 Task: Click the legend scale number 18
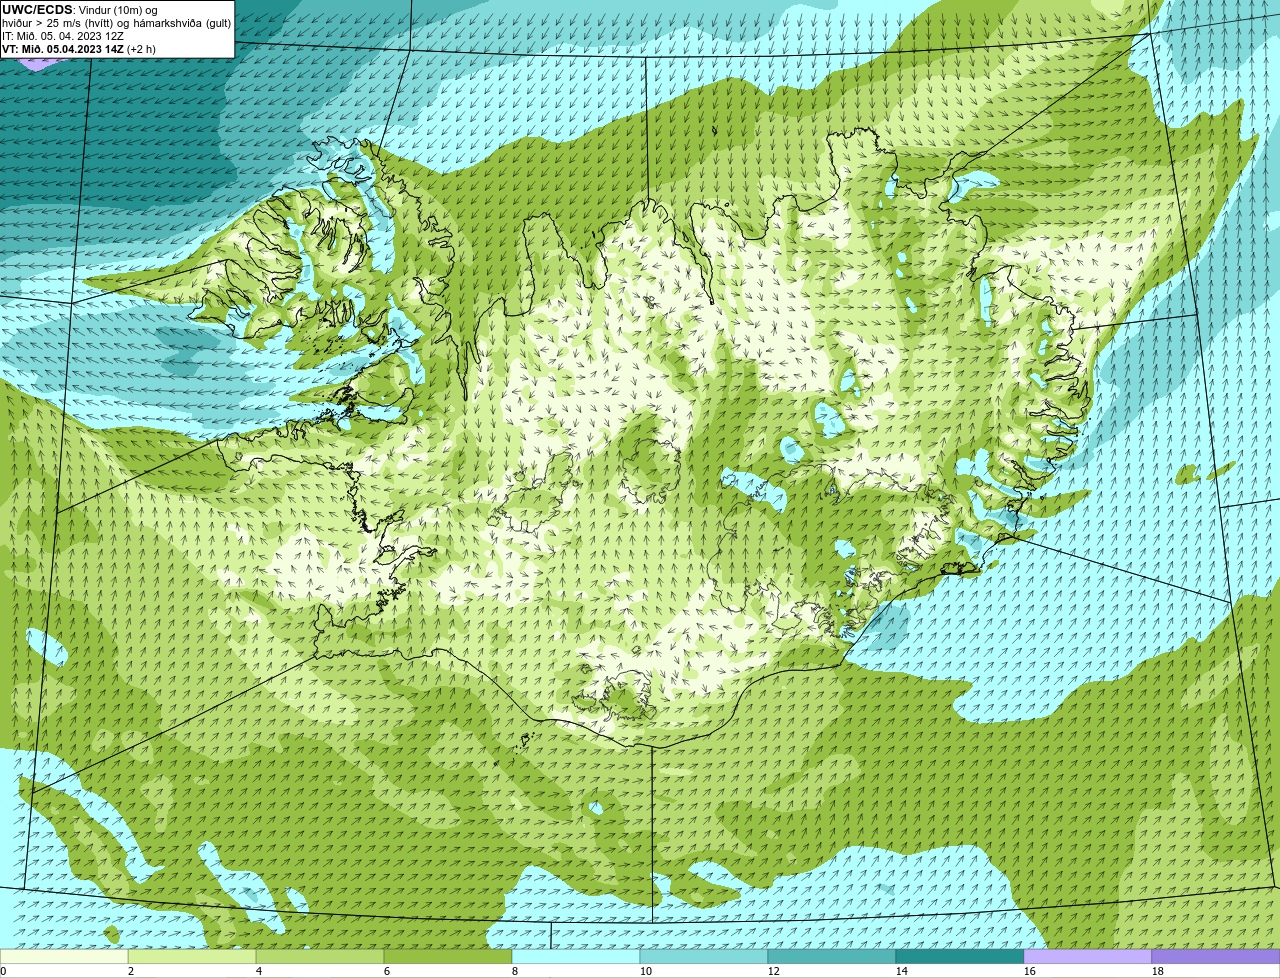pyautogui.click(x=1158, y=971)
